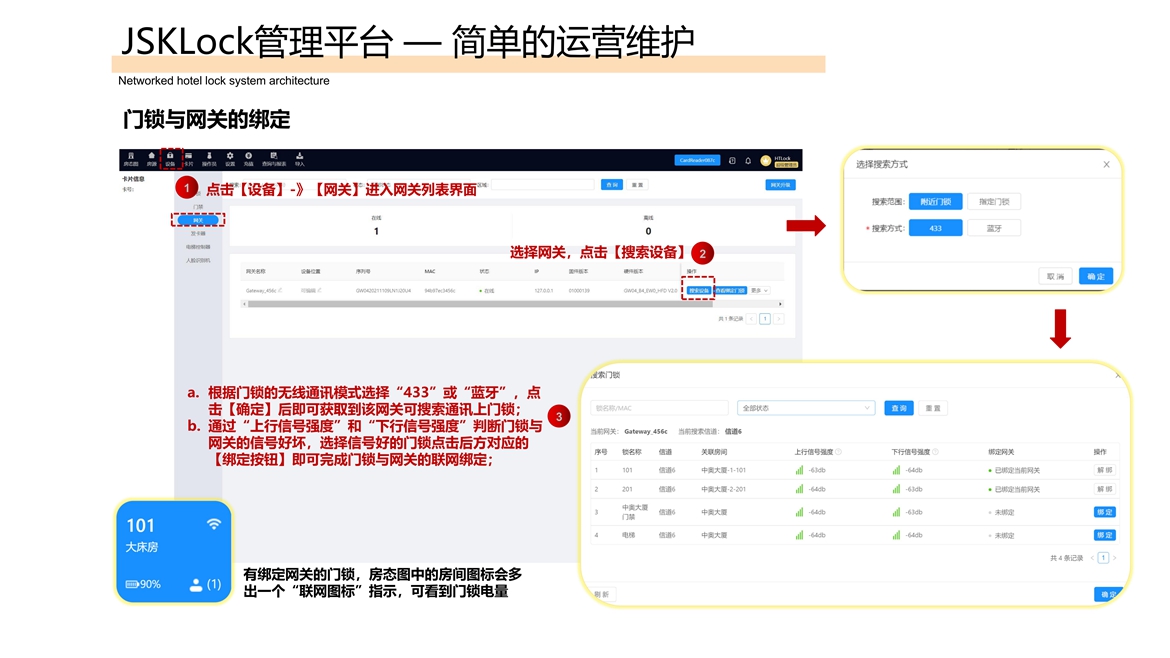Click the 搜索设备 button in gateway row
1170x658 pixels.
[699, 291]
